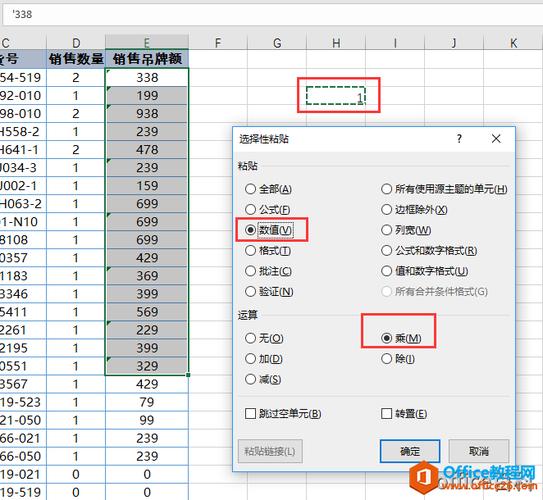
Task: Click cell with value 938
Action: click(147, 114)
